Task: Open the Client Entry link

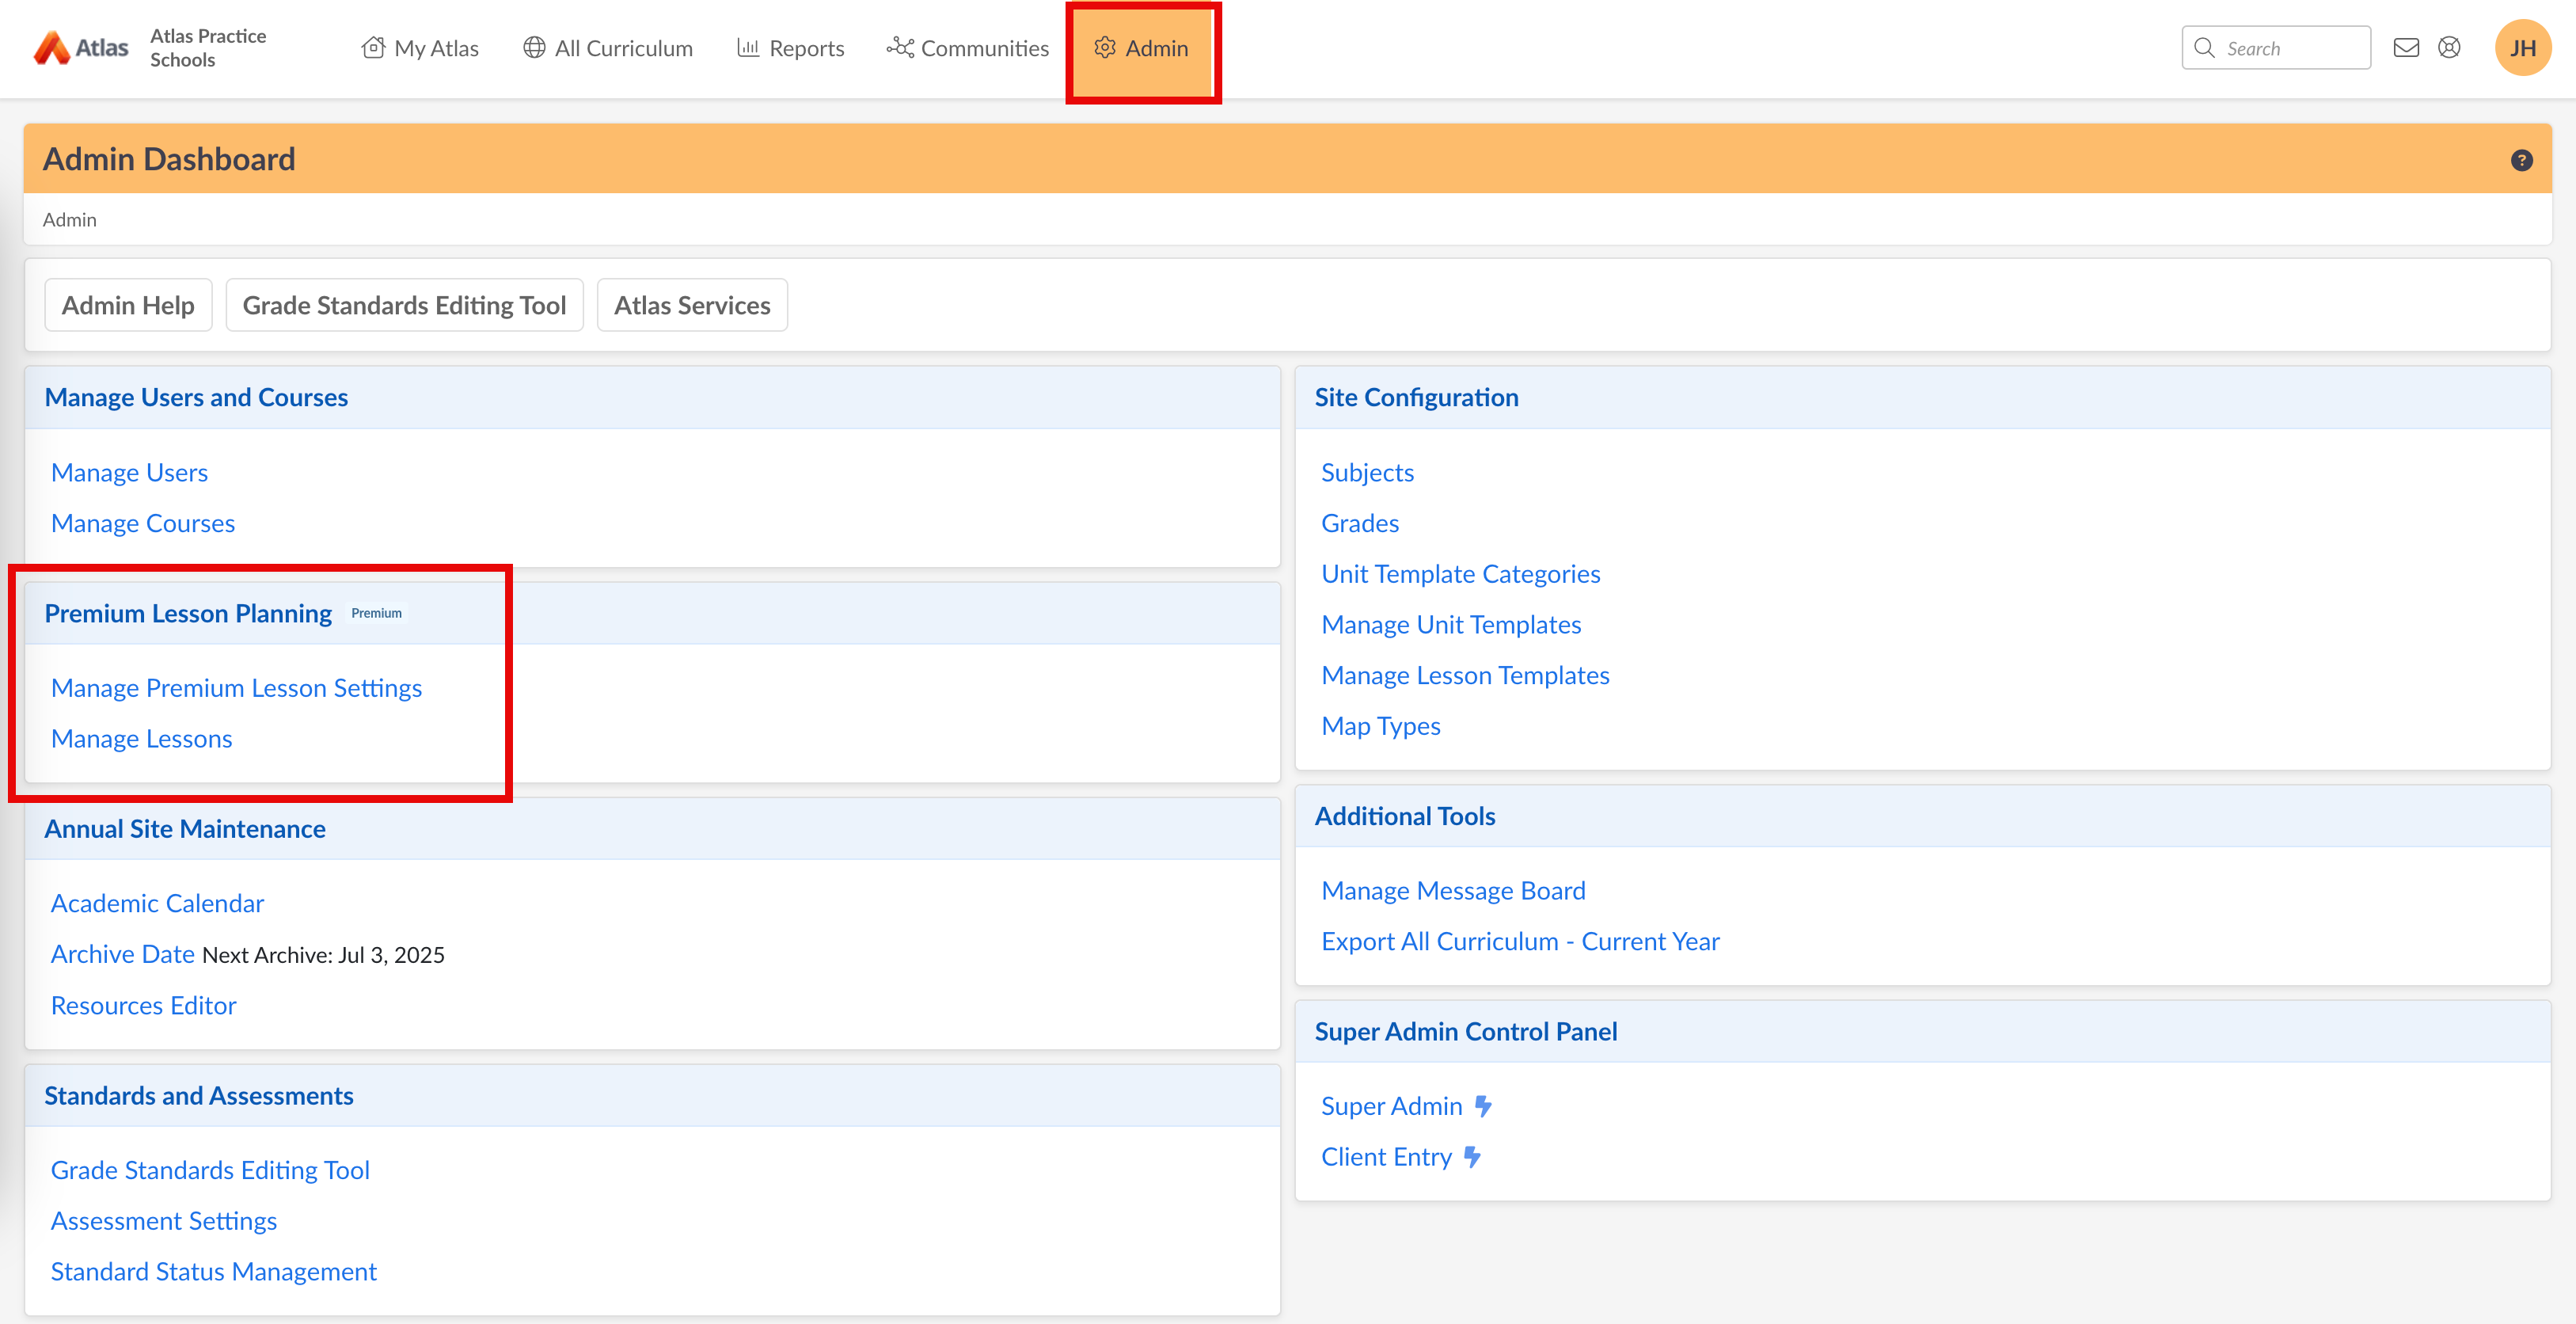Action: click(1386, 1157)
